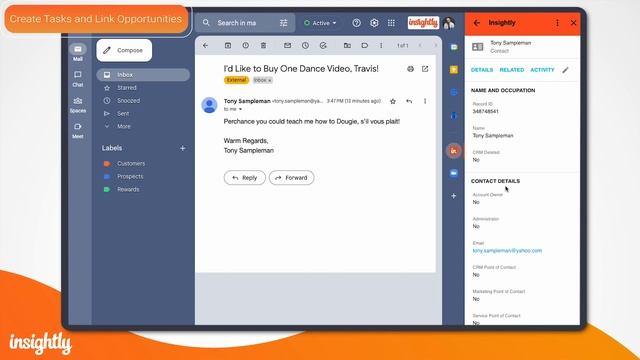Click the Reply button
Viewport: 640px width, 360px height.
244,178
